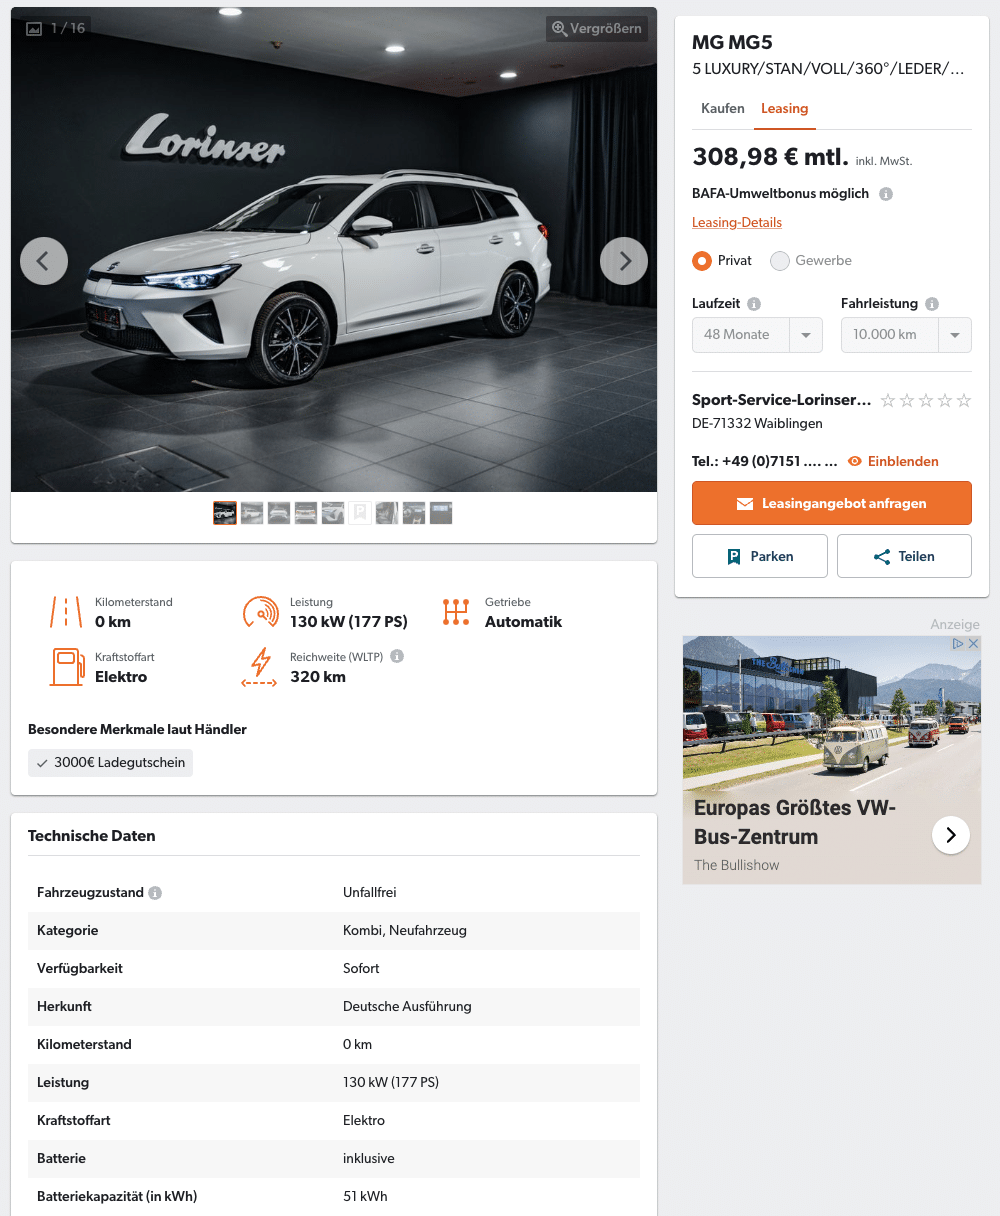The width and height of the screenshot is (1000, 1216).
Task: Click the ad's next arrow chevron
Action: pos(951,835)
